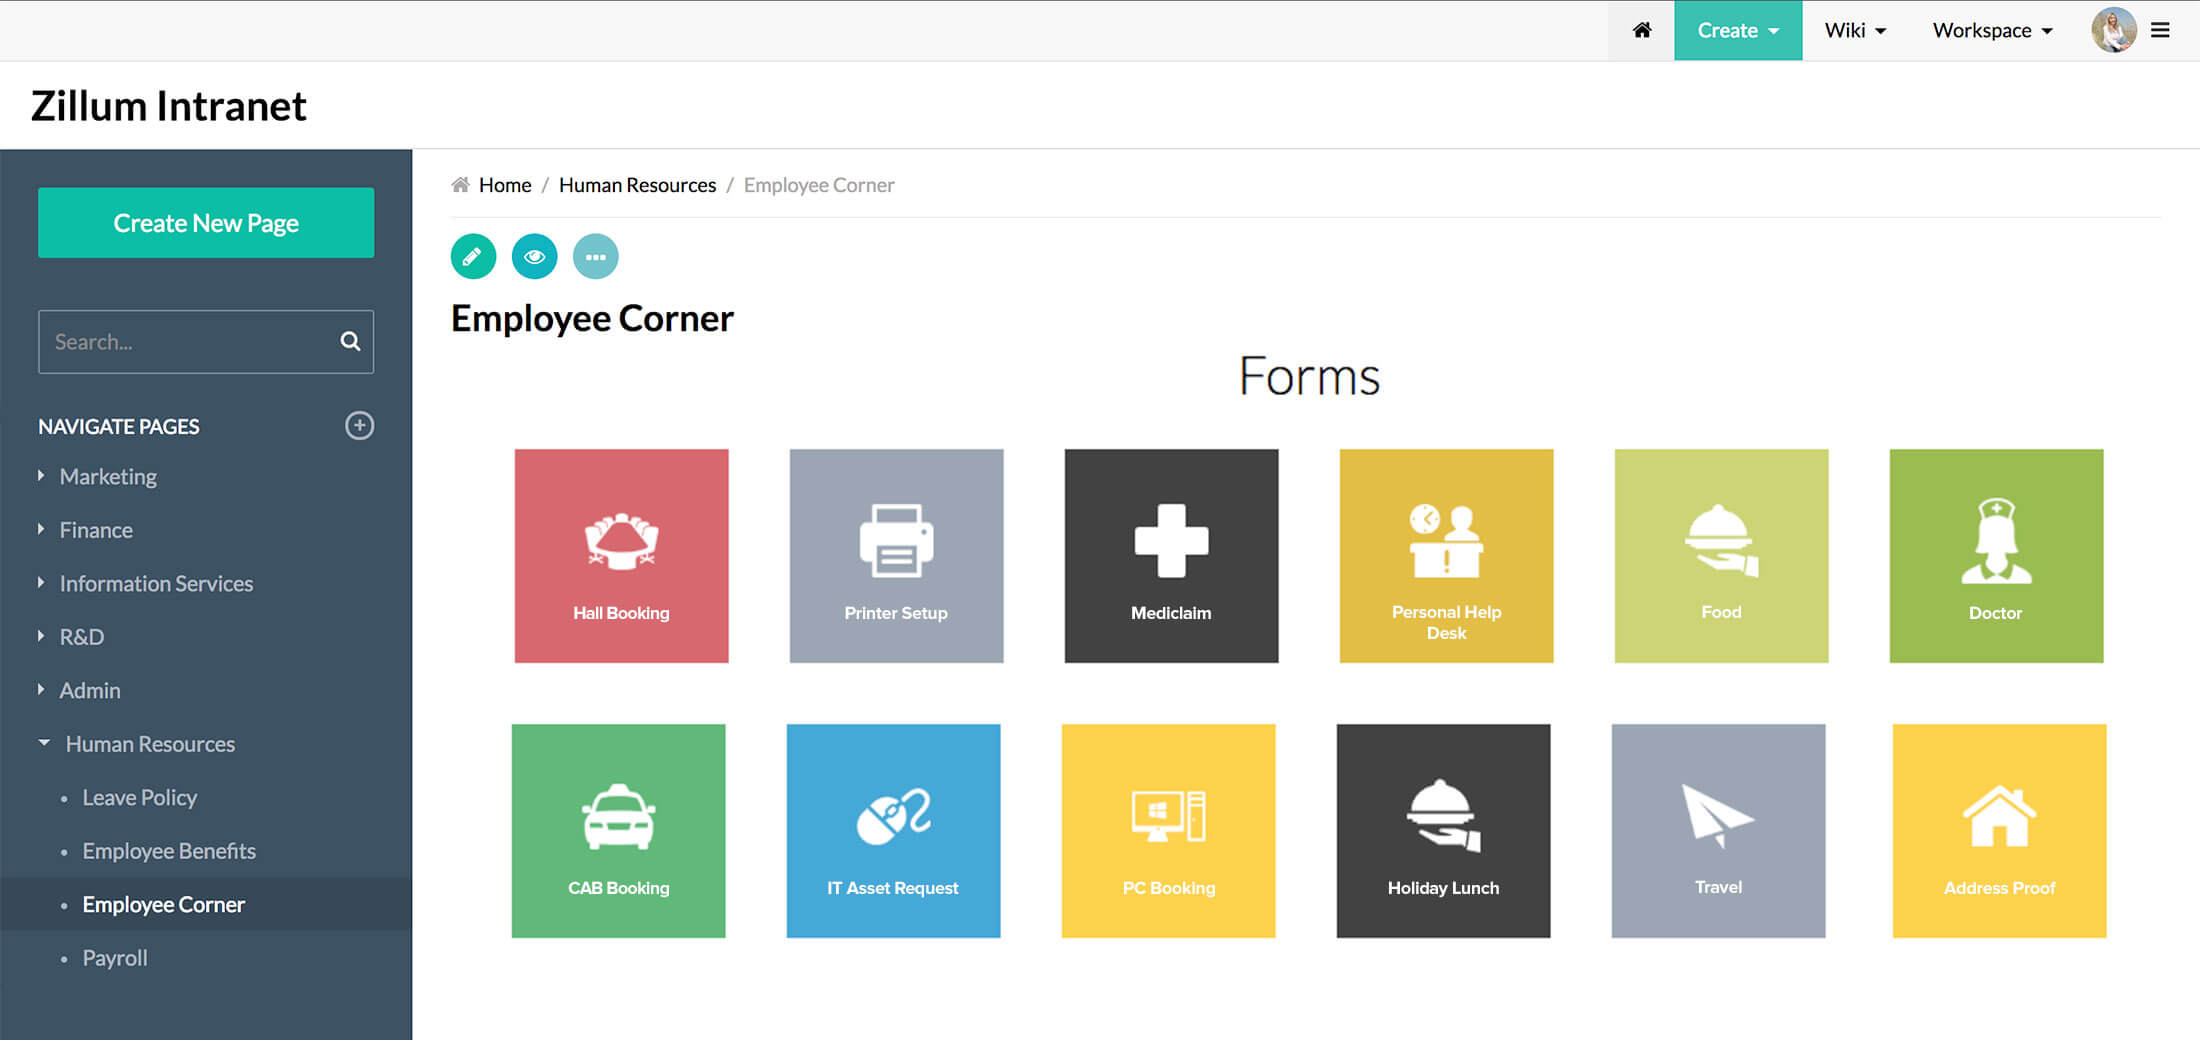2200x1040 pixels.
Task: Open the CAB Booking form tile
Action: tap(618, 831)
